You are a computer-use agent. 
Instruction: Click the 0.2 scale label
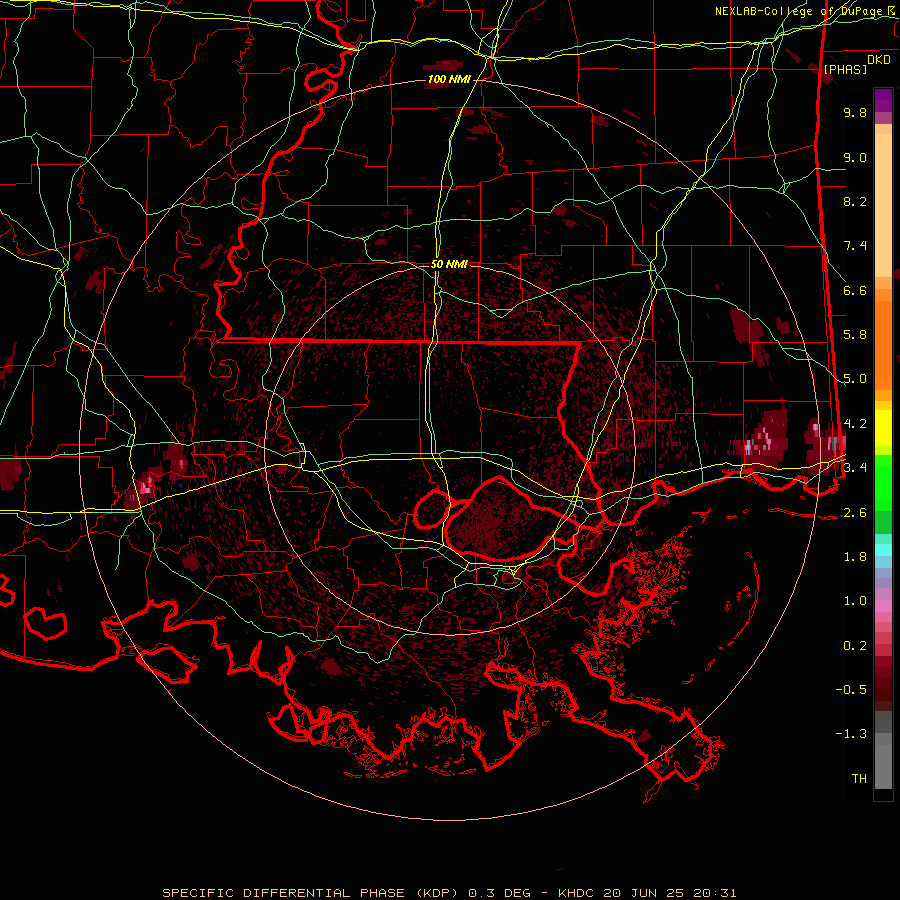point(855,646)
